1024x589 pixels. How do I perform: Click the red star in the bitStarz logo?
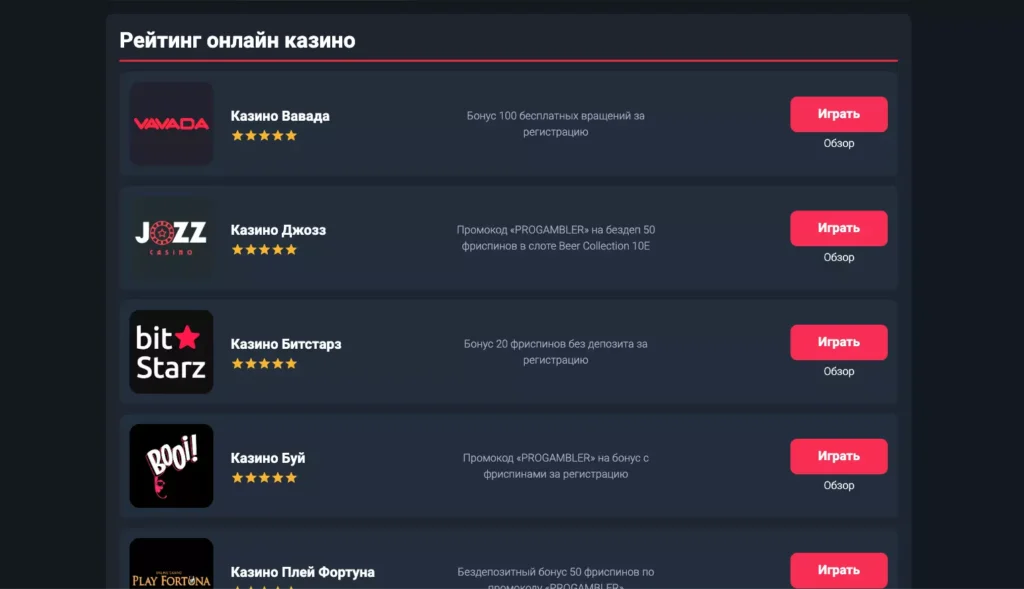click(x=185, y=337)
